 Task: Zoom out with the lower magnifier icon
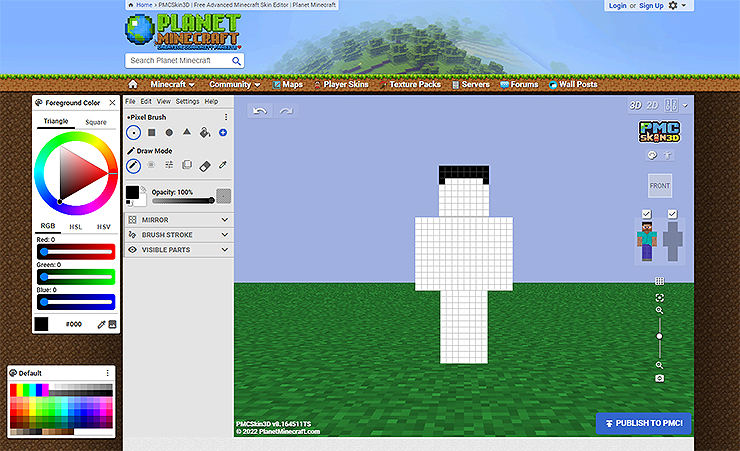tap(659, 365)
